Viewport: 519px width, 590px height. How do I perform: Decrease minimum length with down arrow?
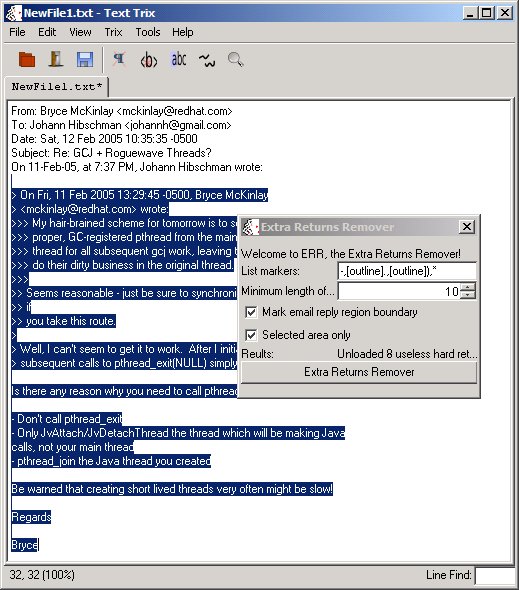click(468, 295)
